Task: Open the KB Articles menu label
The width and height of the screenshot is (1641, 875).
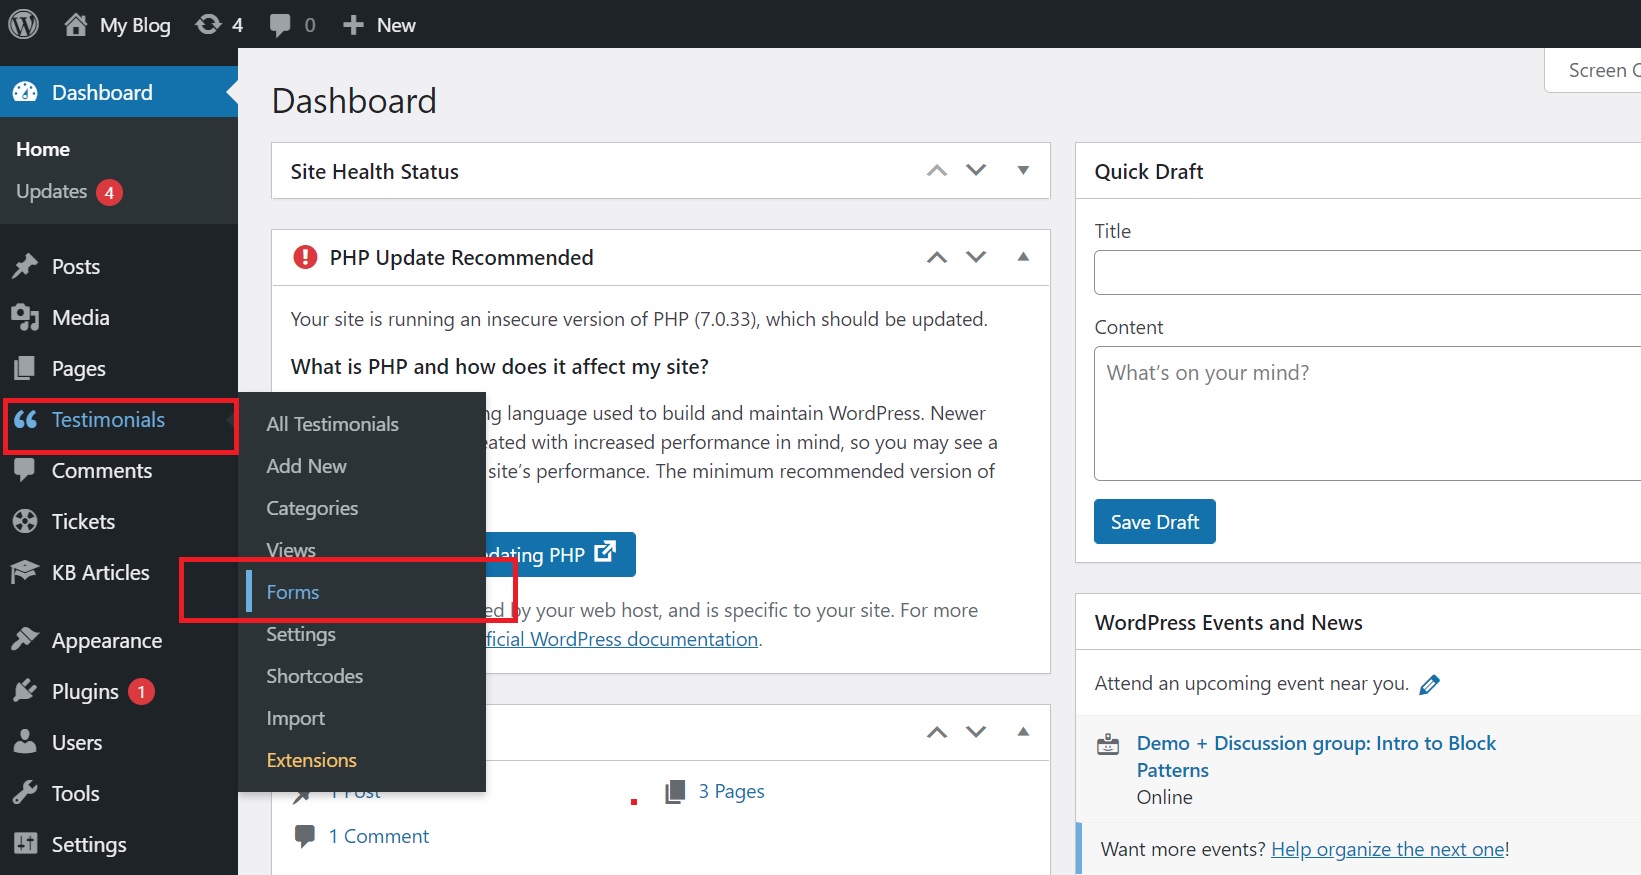Action: point(101,573)
